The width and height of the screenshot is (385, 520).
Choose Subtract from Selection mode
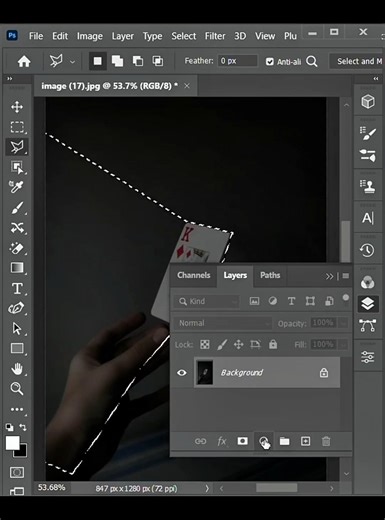pos(138,61)
